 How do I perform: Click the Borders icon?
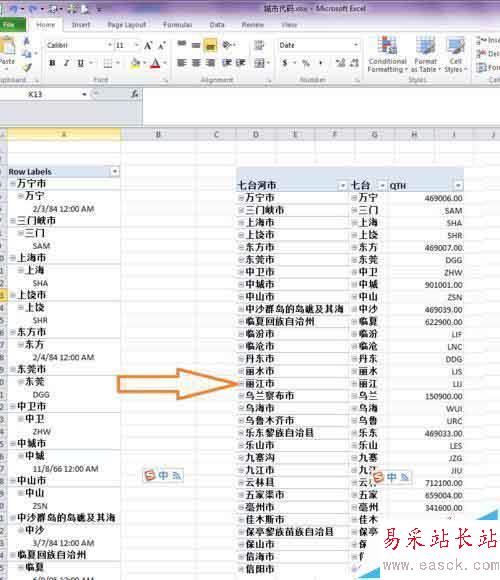tap(108, 63)
